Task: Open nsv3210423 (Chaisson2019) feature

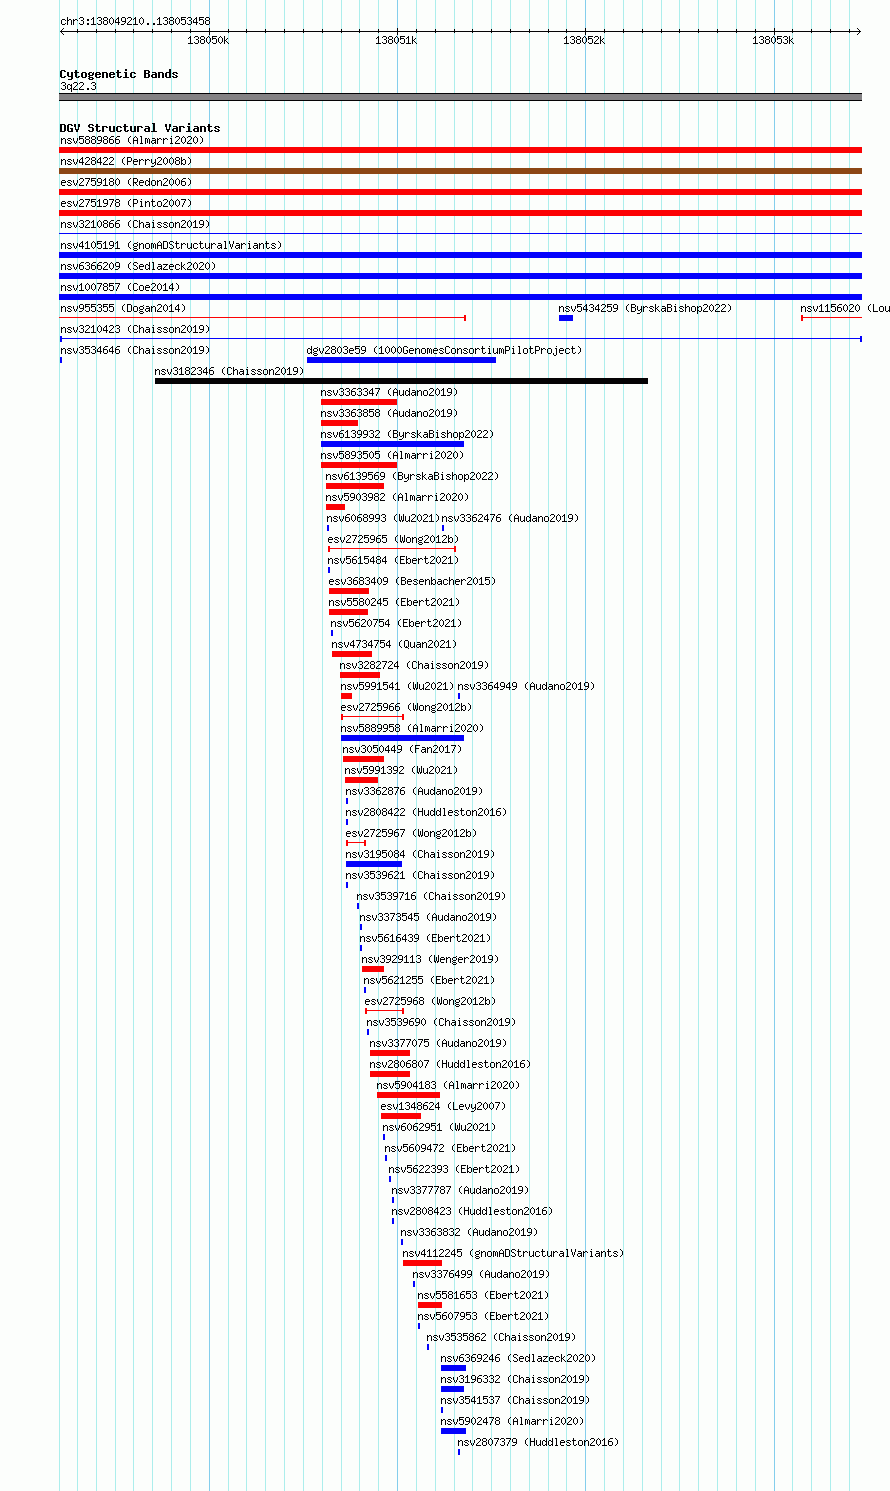Action: (135, 329)
